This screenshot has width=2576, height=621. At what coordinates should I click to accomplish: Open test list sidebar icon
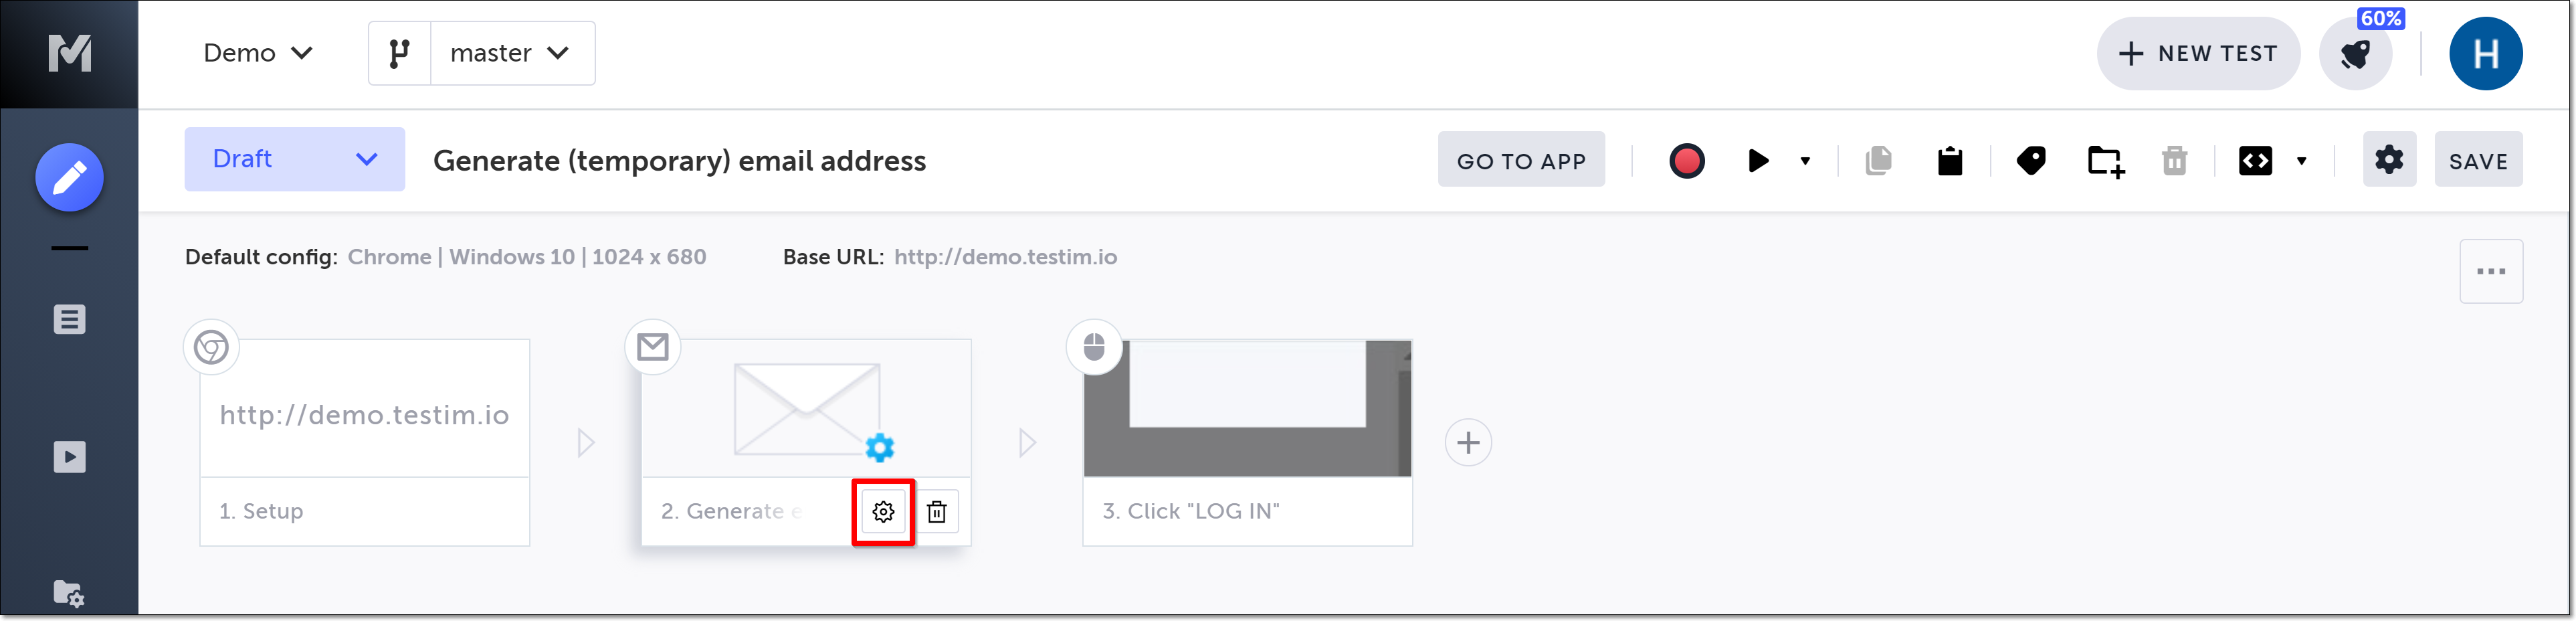tap(69, 320)
